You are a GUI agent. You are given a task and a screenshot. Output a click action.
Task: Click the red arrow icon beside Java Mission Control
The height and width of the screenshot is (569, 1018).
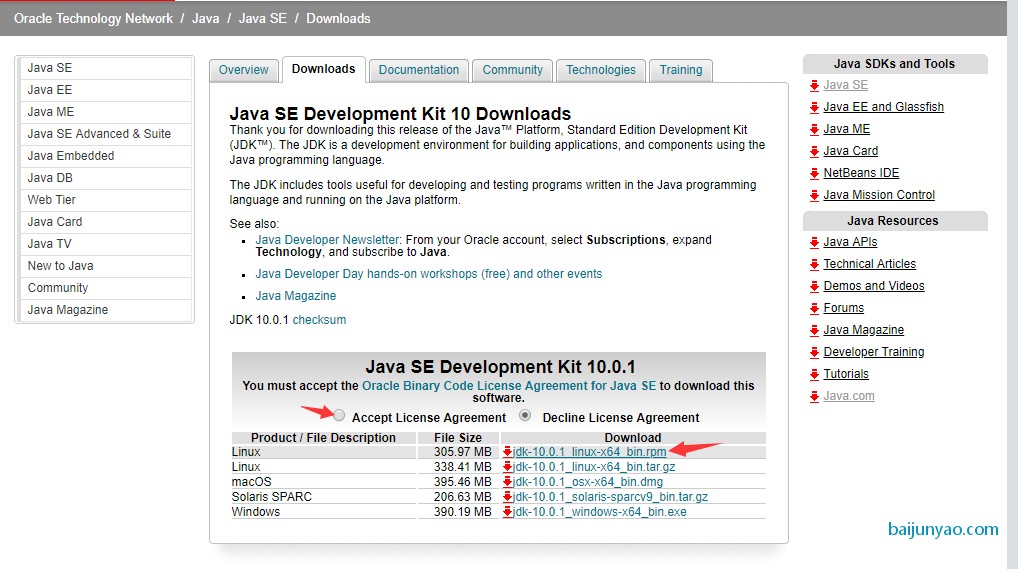(x=814, y=196)
